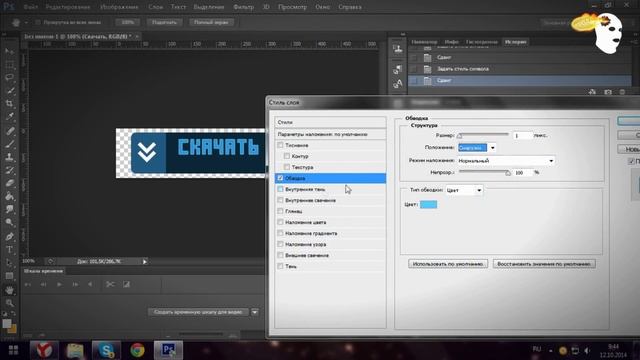
Task: Select the Dodge tool
Action: [x=9, y=222]
